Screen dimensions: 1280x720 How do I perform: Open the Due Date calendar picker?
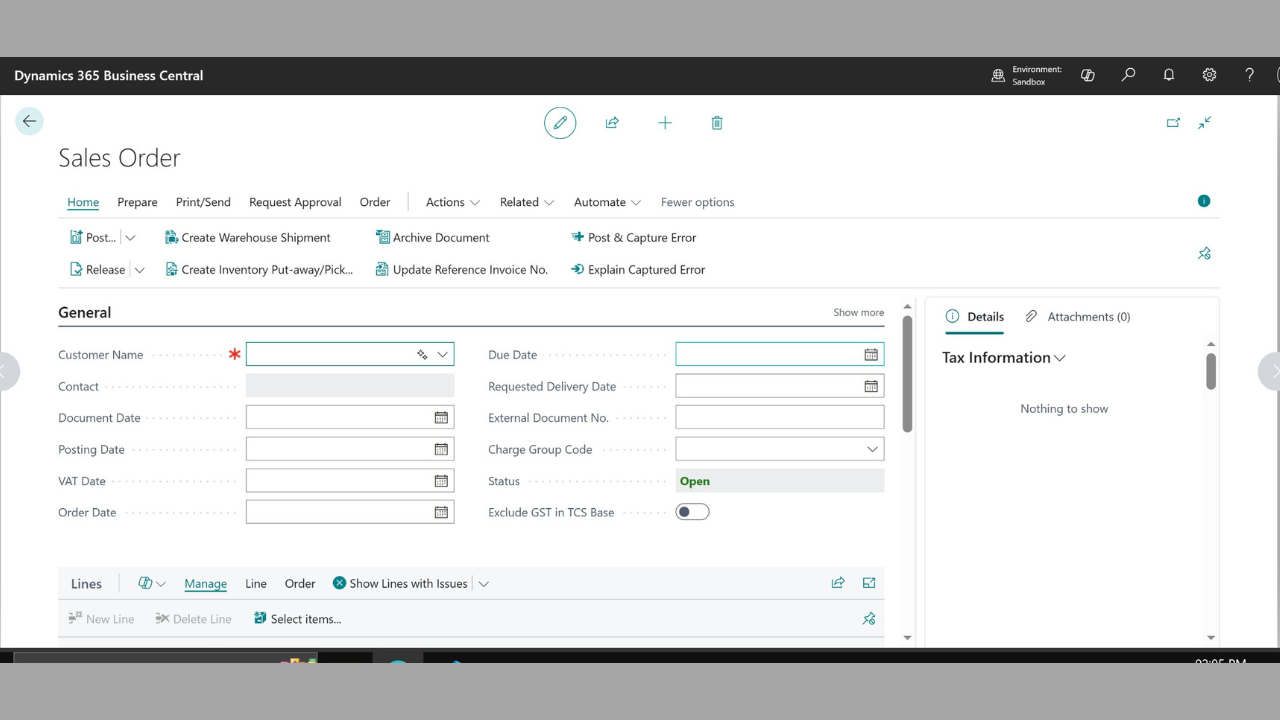[871, 355]
